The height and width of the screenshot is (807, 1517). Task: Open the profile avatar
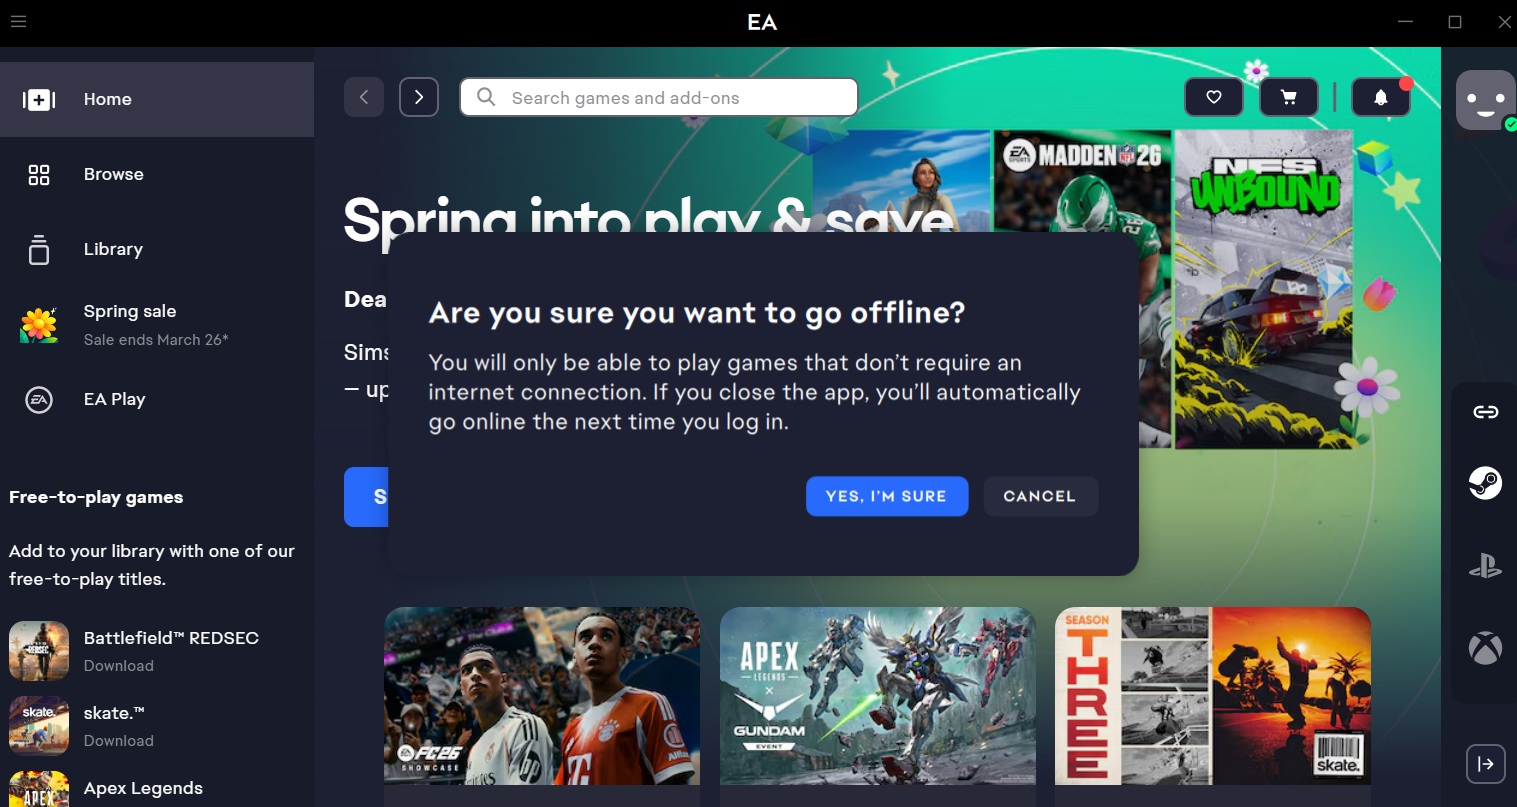coord(1485,99)
